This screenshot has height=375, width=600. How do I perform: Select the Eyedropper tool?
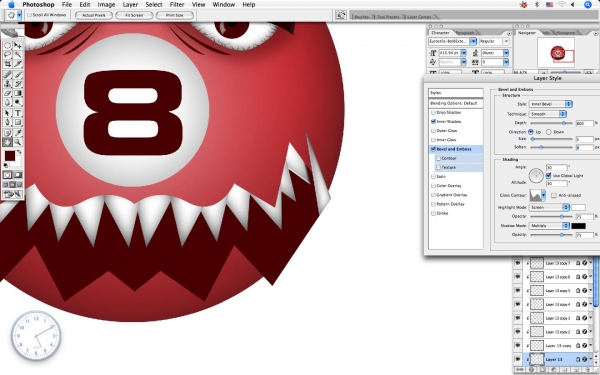tap(18, 133)
